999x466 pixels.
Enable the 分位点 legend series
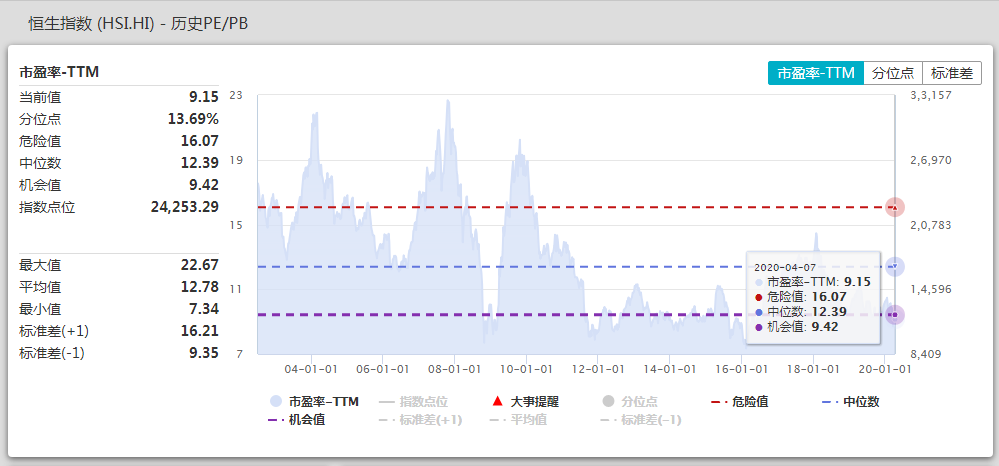(630, 402)
